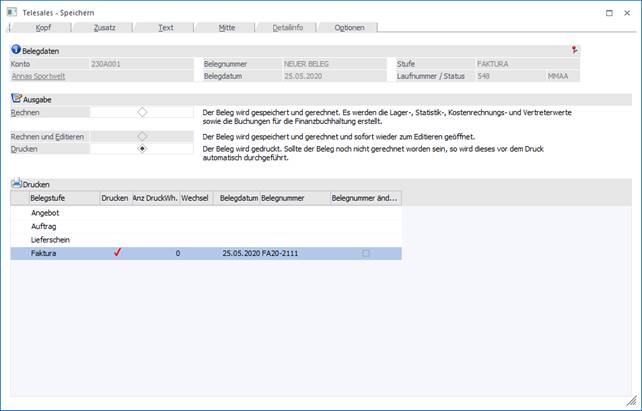The width and height of the screenshot is (642, 411).
Task: Click the red checkmark in Faktura row
Action: pos(116,254)
